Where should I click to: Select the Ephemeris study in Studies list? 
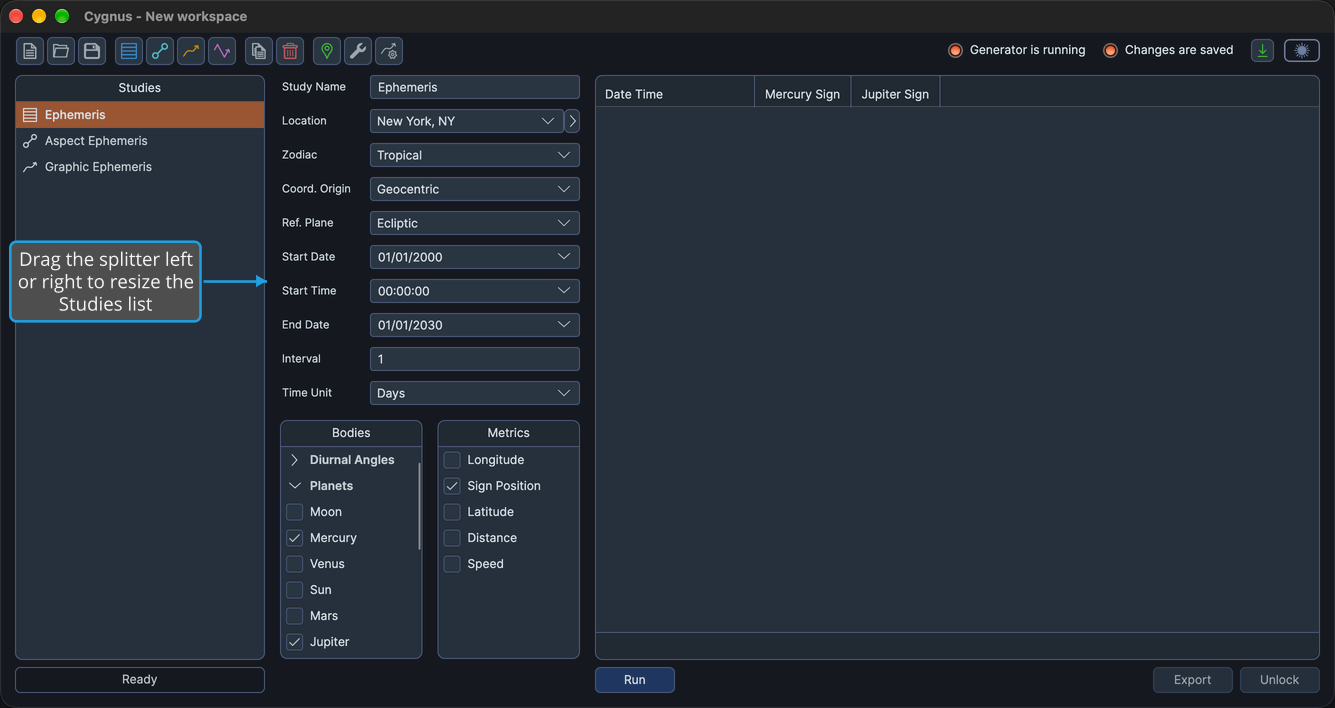140,115
